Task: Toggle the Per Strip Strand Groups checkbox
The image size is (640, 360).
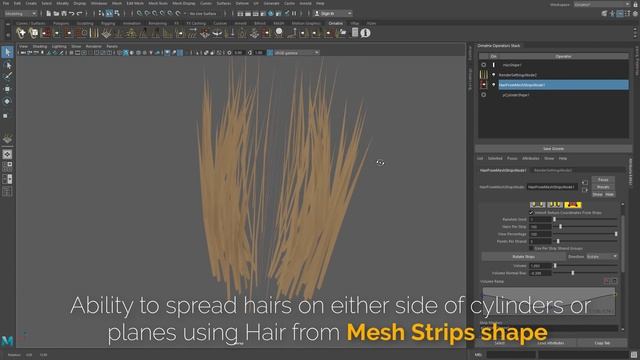Action: coord(531,248)
